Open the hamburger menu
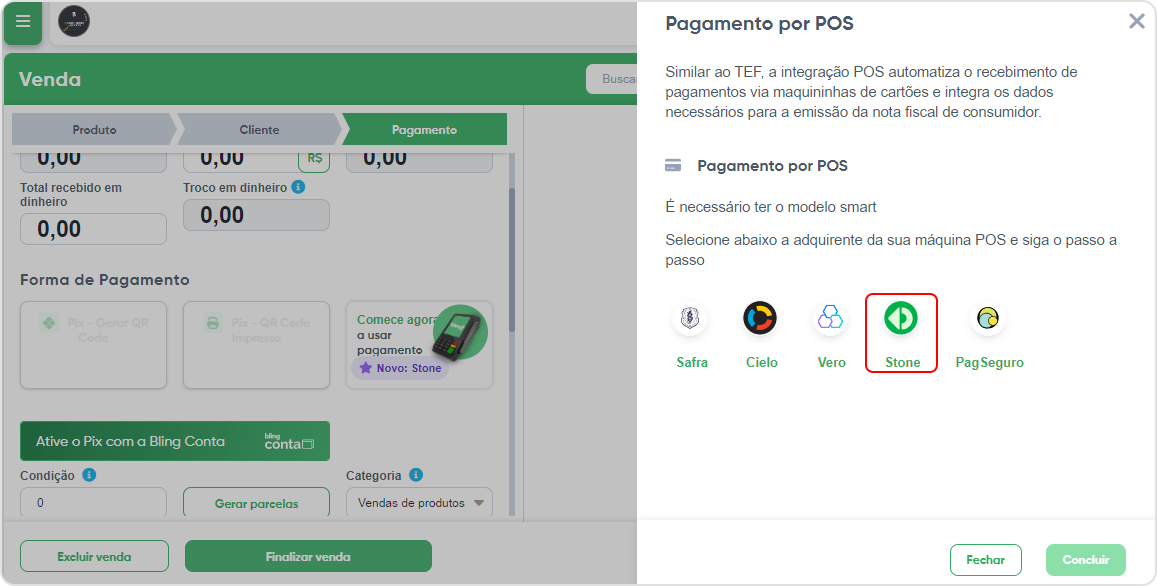This screenshot has height=586, width=1157. 23,21
